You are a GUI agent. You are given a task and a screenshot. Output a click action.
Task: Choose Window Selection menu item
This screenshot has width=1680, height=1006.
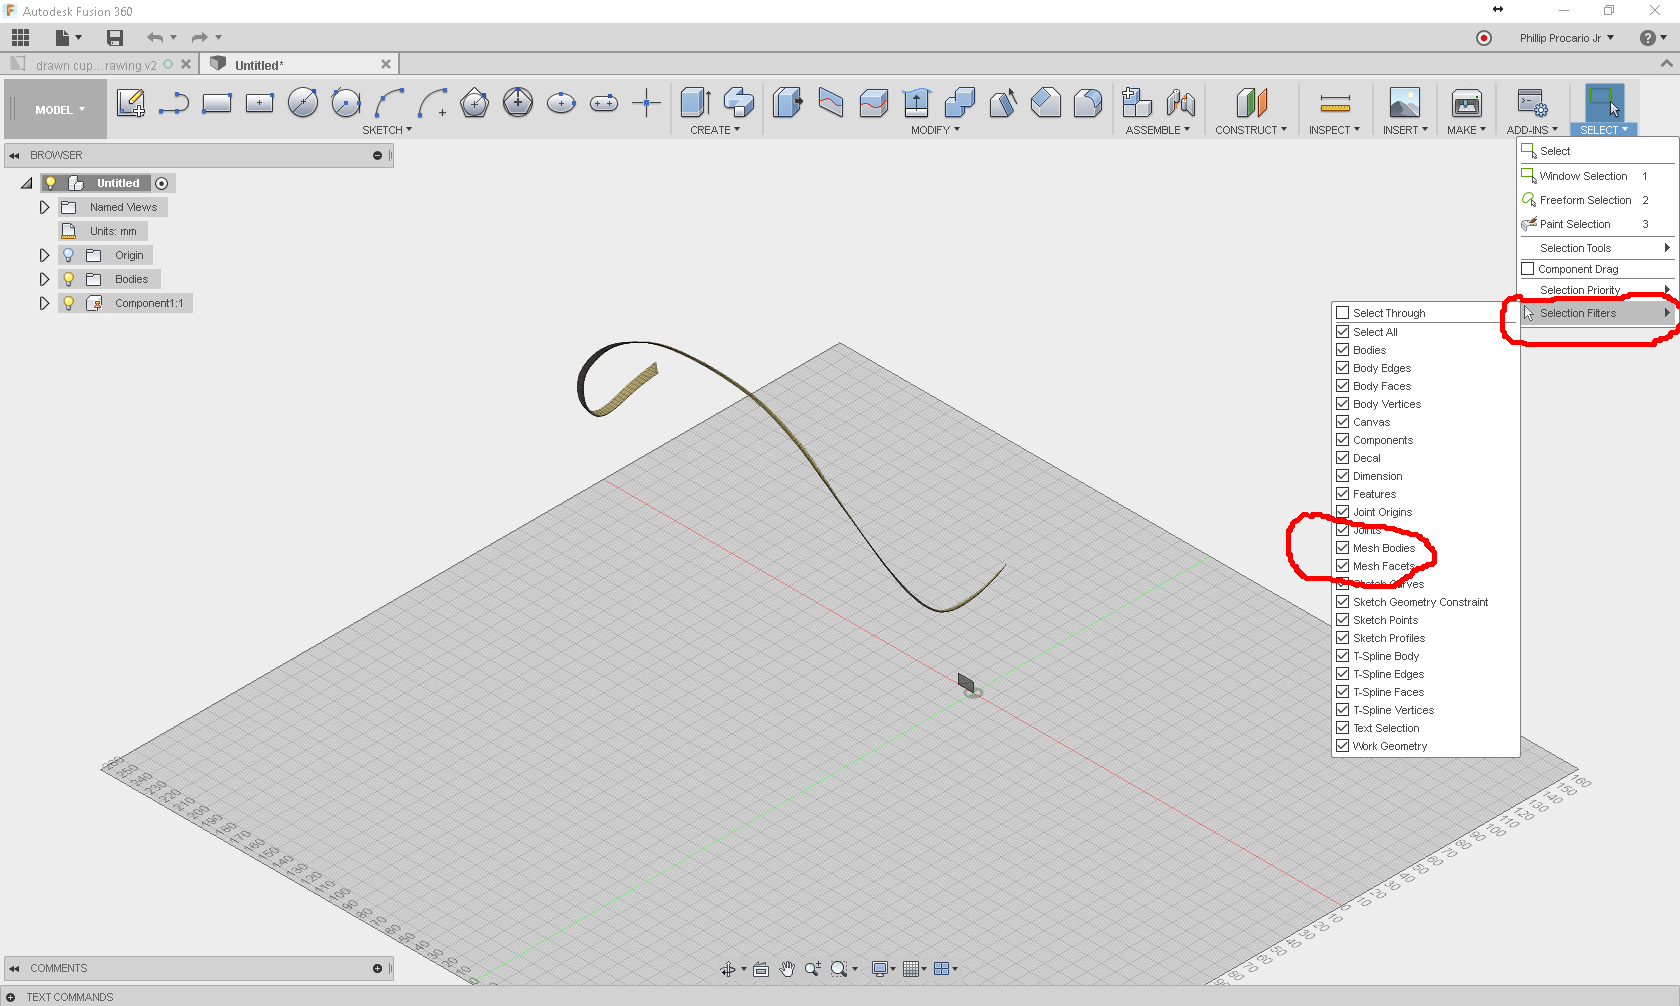1598,176
